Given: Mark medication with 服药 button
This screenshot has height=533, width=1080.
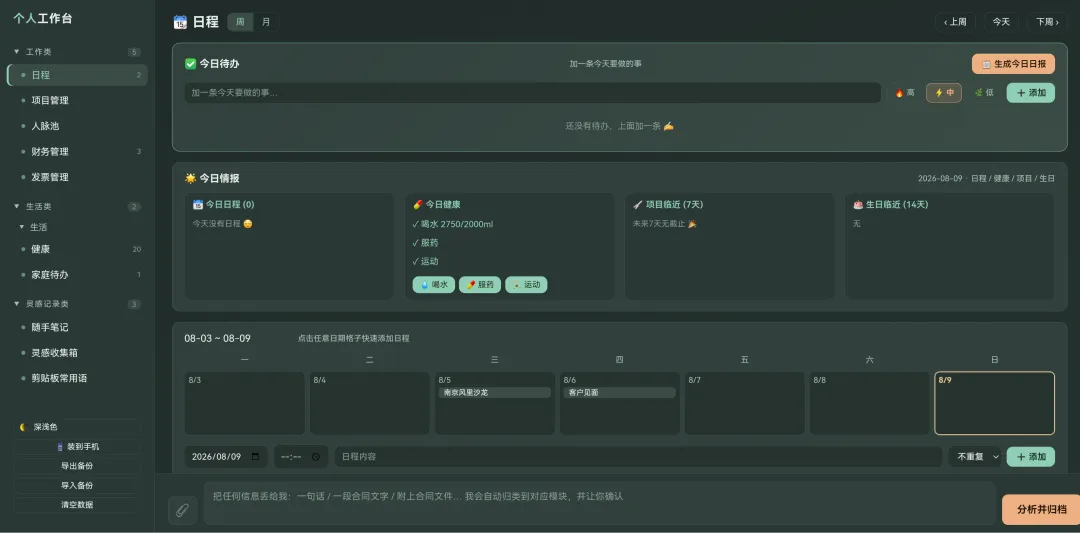Looking at the screenshot, I should [480, 284].
